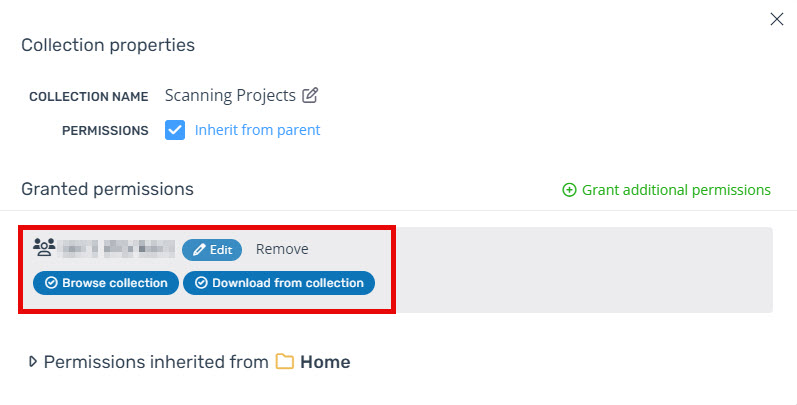Click the pencil icon inside the Edit button

pyautogui.click(x=199, y=250)
